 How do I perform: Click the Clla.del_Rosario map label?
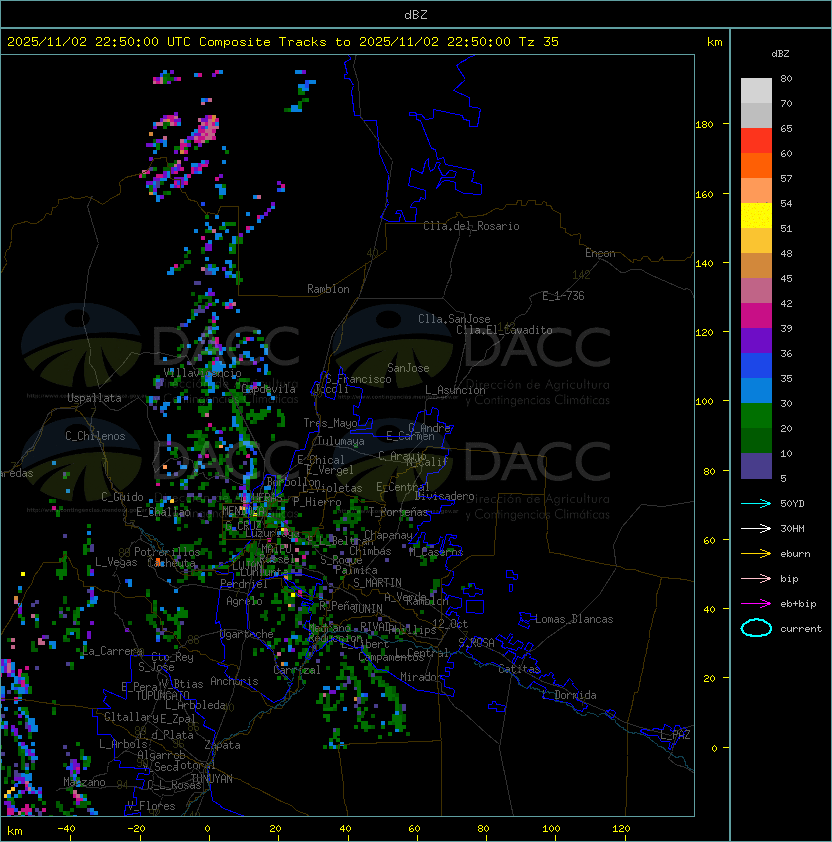tap(471, 226)
